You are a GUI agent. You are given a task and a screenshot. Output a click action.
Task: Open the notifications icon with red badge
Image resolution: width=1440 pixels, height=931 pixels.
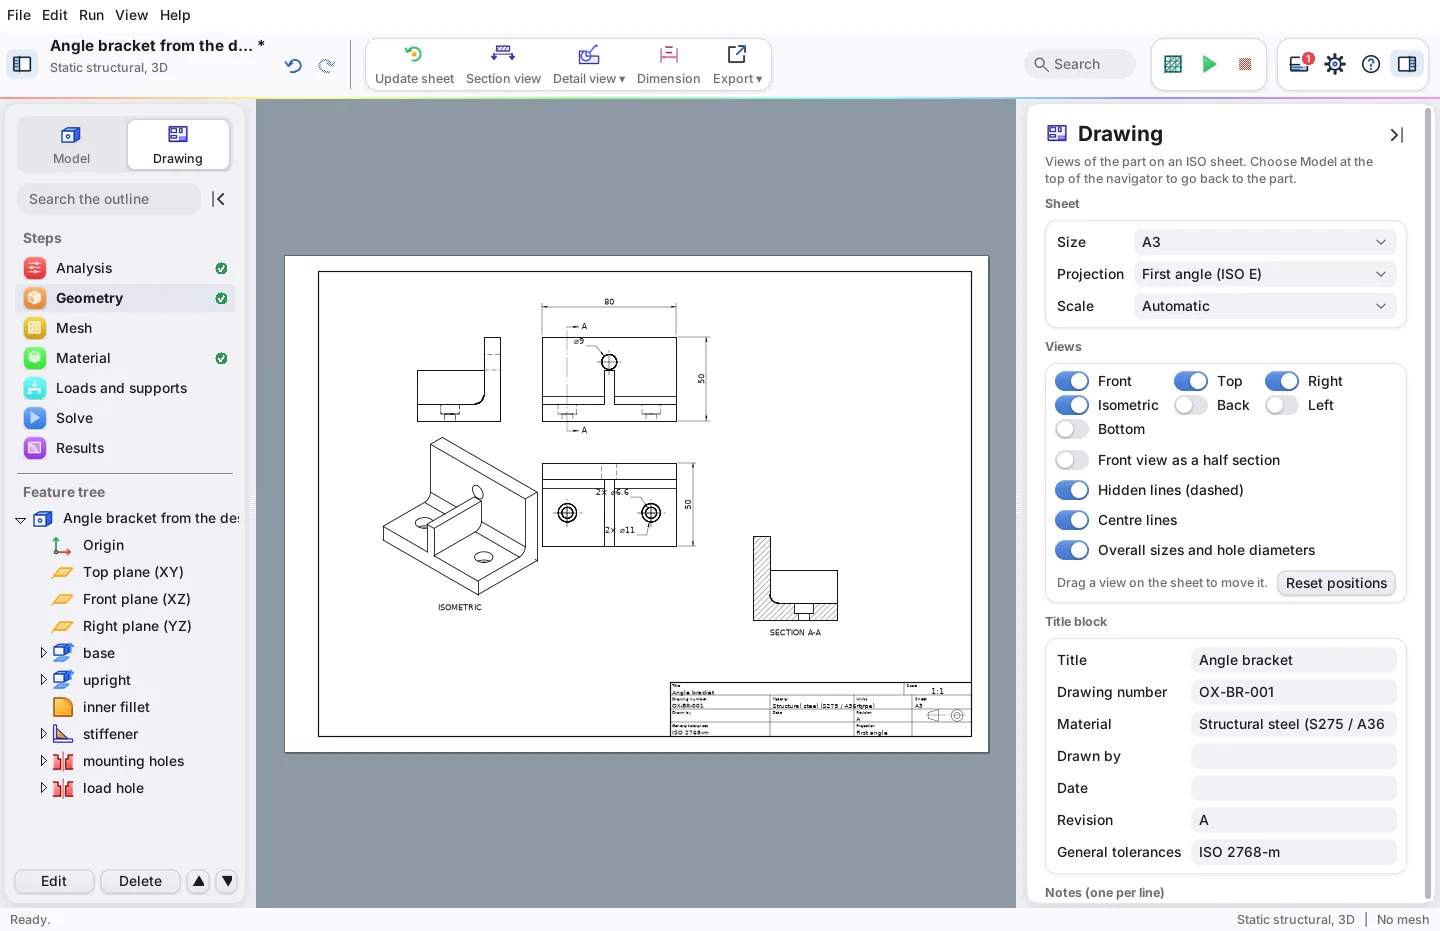pyautogui.click(x=1300, y=64)
